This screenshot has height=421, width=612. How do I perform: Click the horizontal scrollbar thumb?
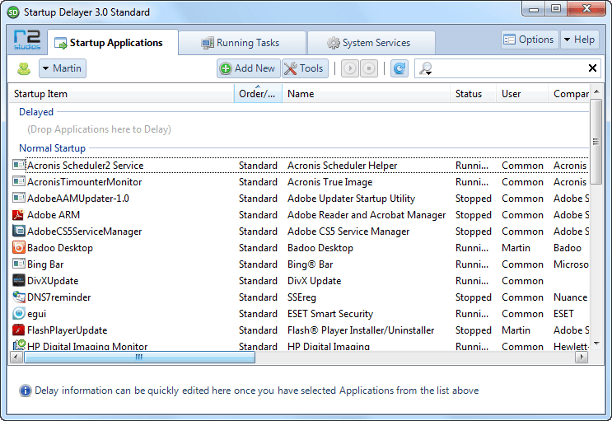tap(138, 357)
